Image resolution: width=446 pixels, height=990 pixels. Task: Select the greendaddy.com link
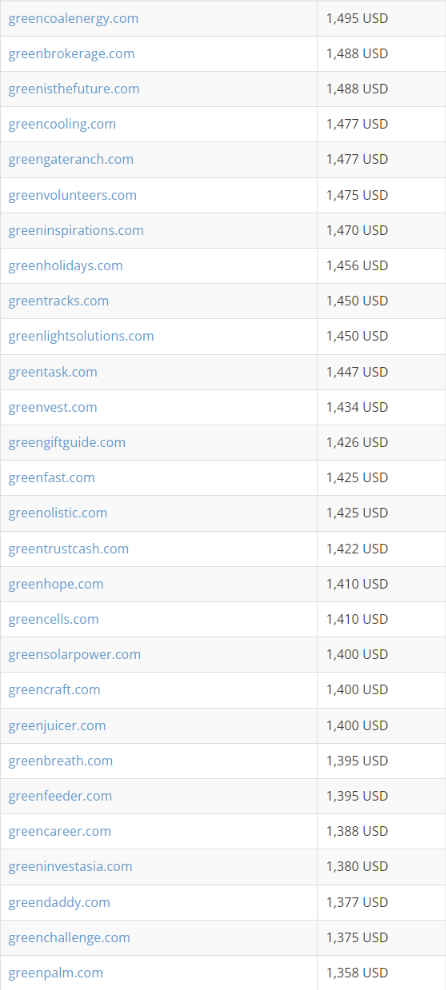[x=59, y=902]
